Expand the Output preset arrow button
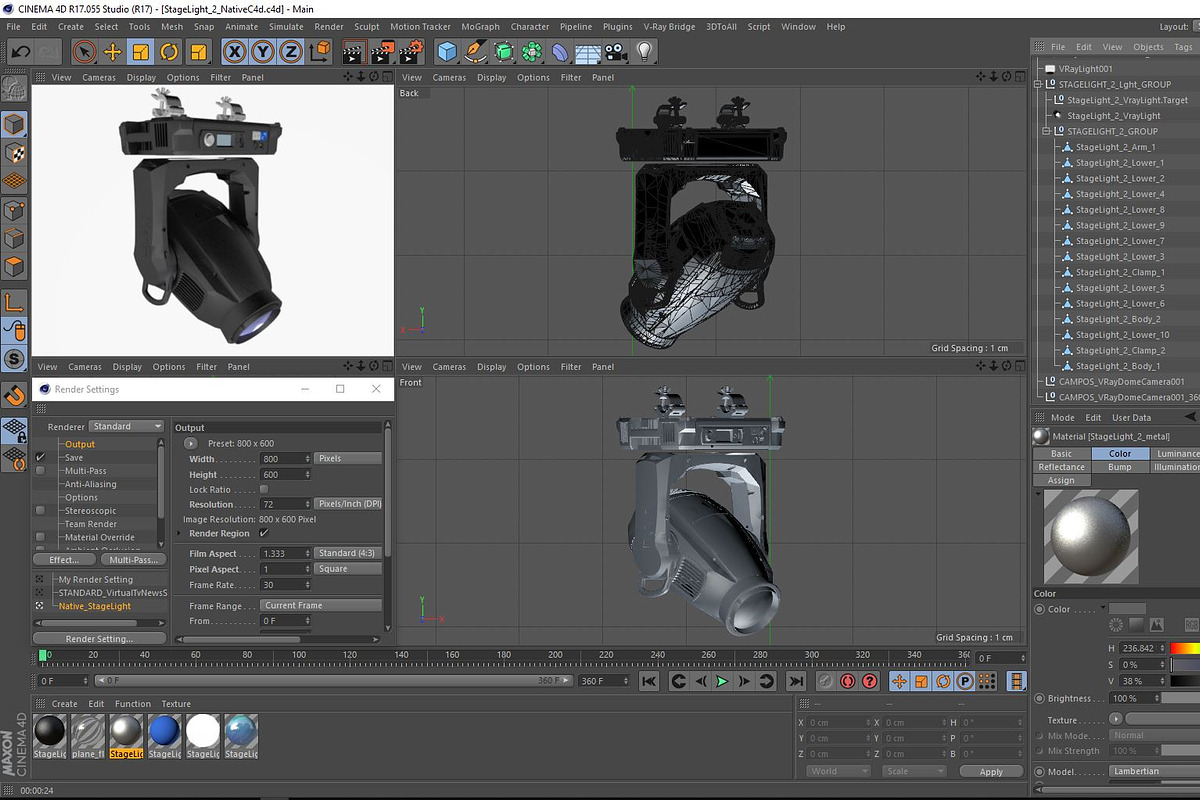 click(191, 443)
